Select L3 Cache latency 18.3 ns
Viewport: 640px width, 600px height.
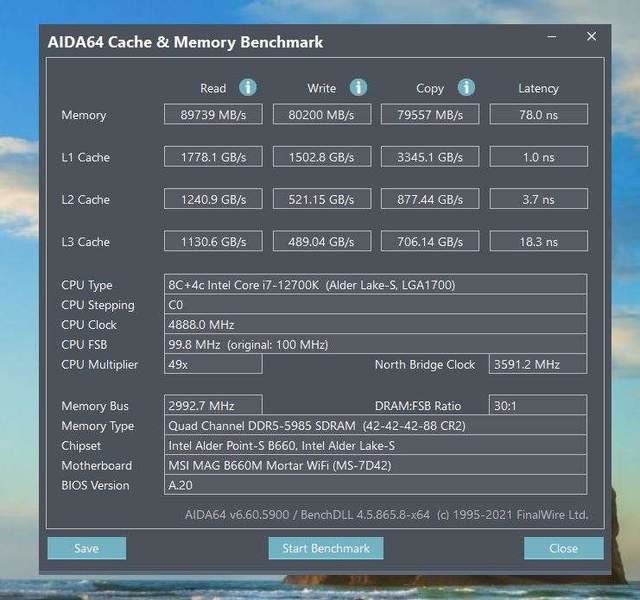(x=538, y=241)
